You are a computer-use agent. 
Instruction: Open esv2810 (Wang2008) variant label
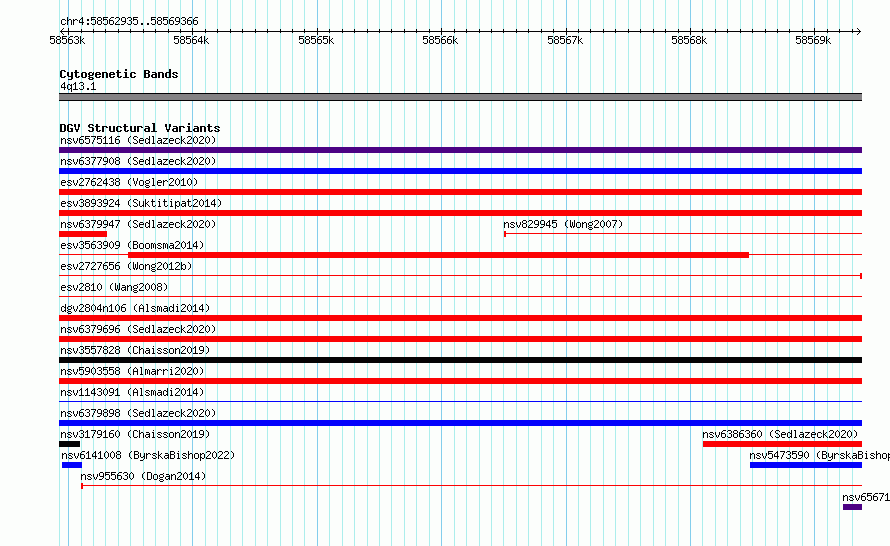(114, 287)
